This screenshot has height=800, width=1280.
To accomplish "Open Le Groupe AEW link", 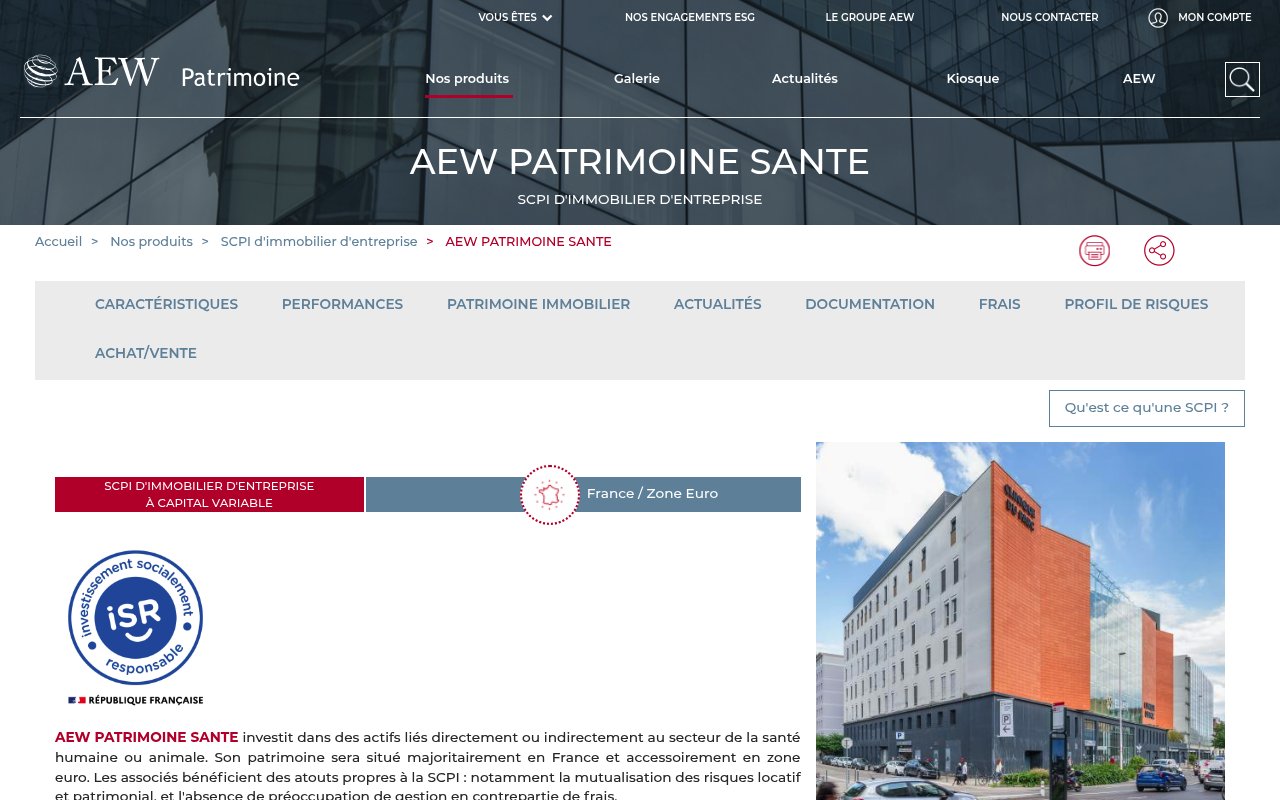I will click(x=870, y=17).
